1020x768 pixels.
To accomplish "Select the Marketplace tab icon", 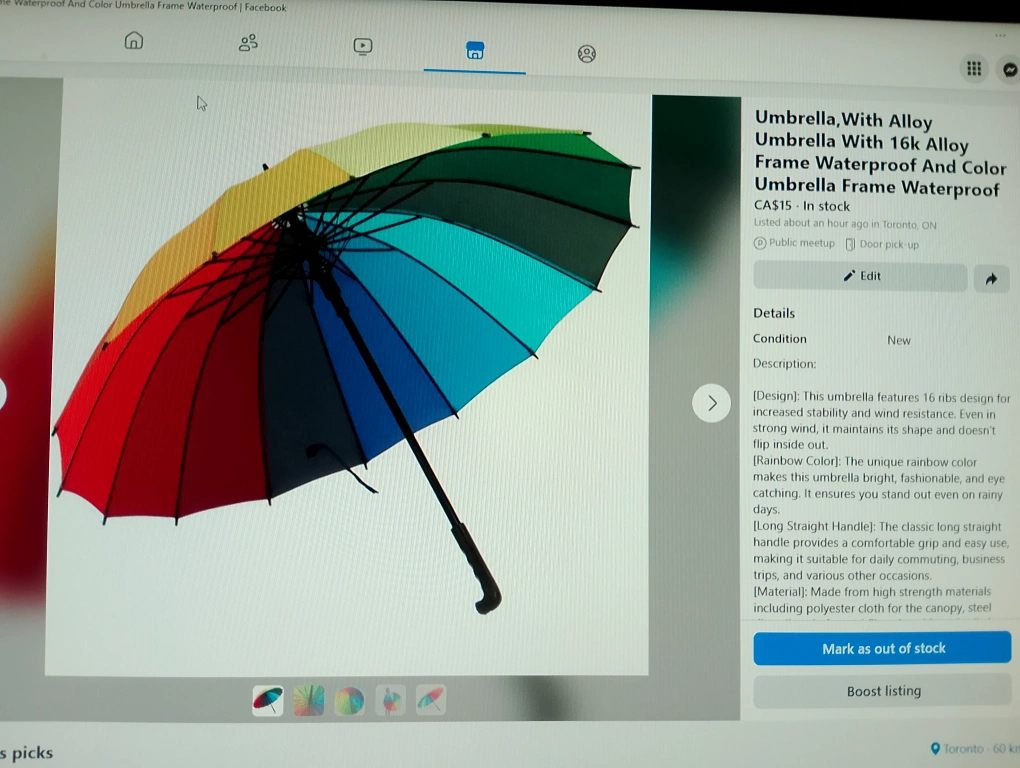I will (475, 50).
